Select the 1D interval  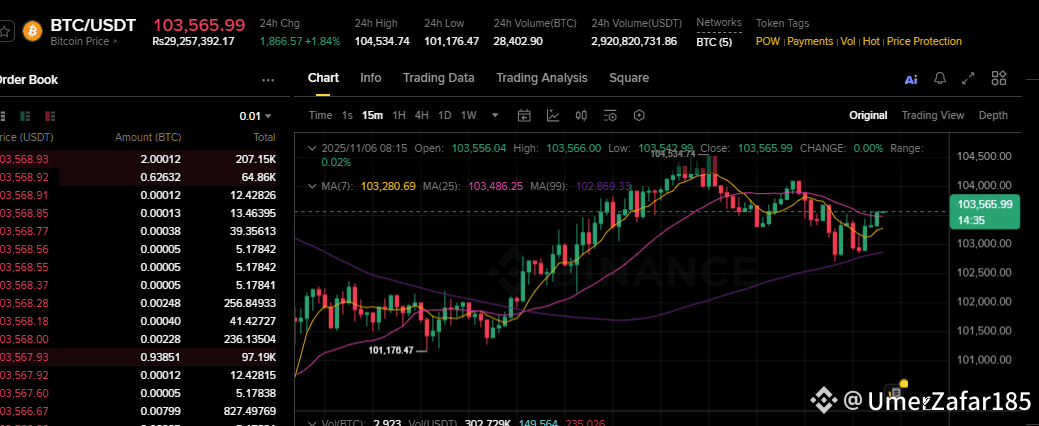click(x=445, y=115)
